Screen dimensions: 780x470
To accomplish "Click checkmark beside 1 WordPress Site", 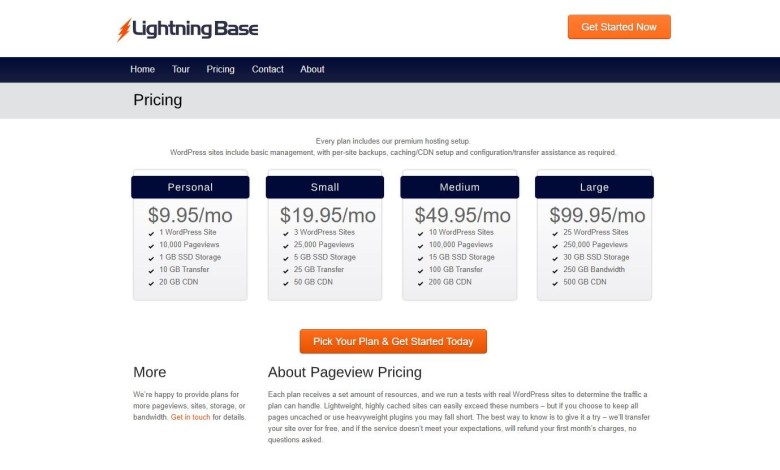I will 151,233.
